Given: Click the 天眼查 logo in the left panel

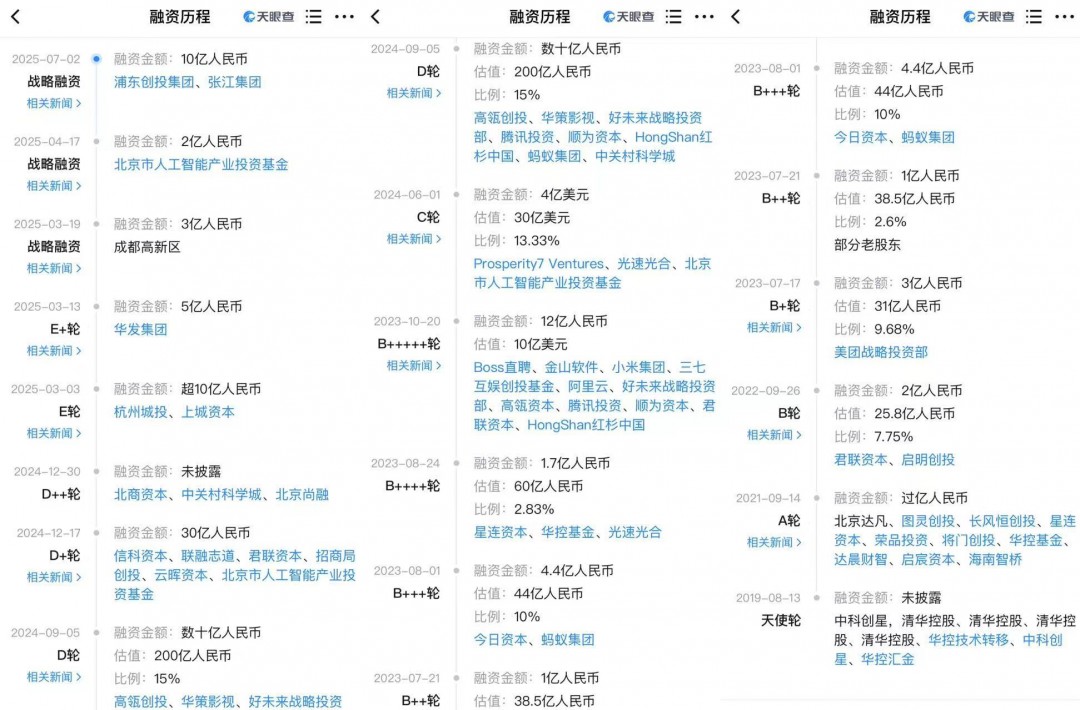Looking at the screenshot, I should pos(269,17).
